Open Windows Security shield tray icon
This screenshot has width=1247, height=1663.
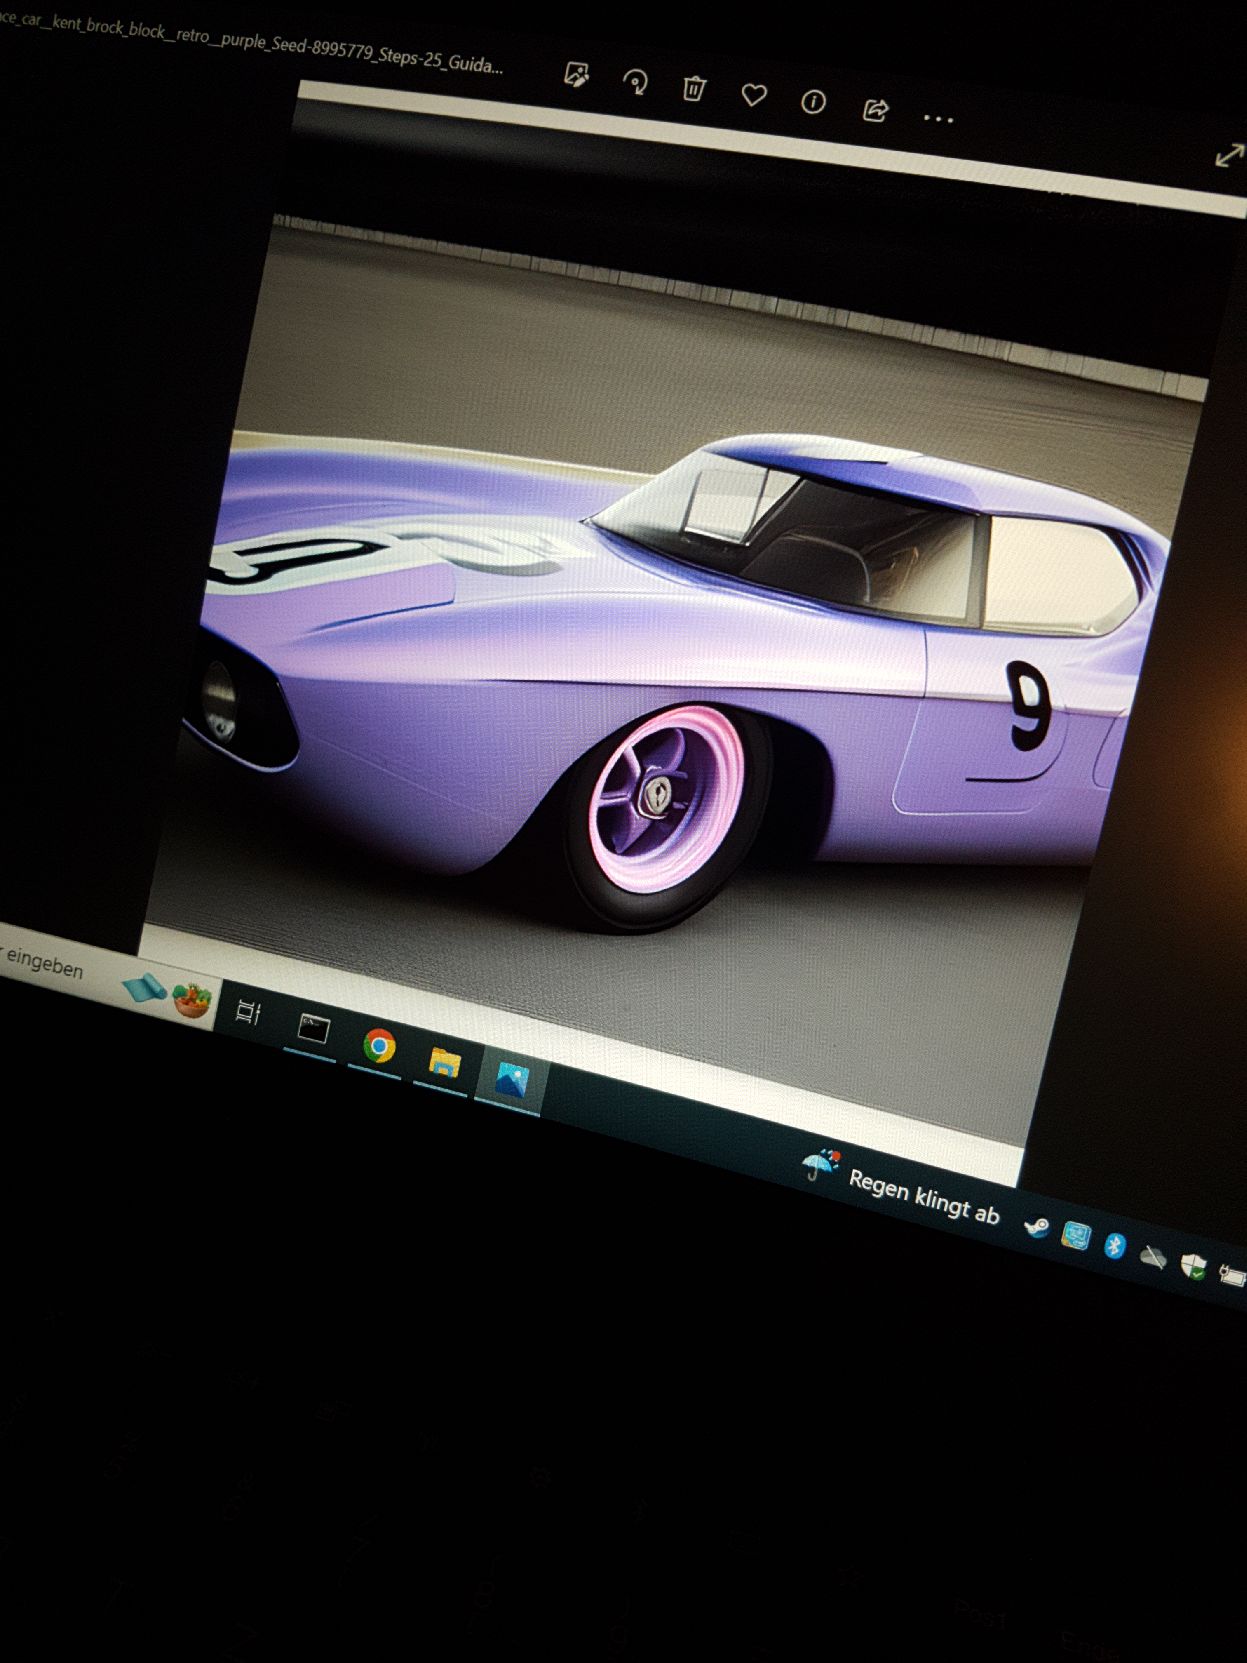click(1192, 1267)
